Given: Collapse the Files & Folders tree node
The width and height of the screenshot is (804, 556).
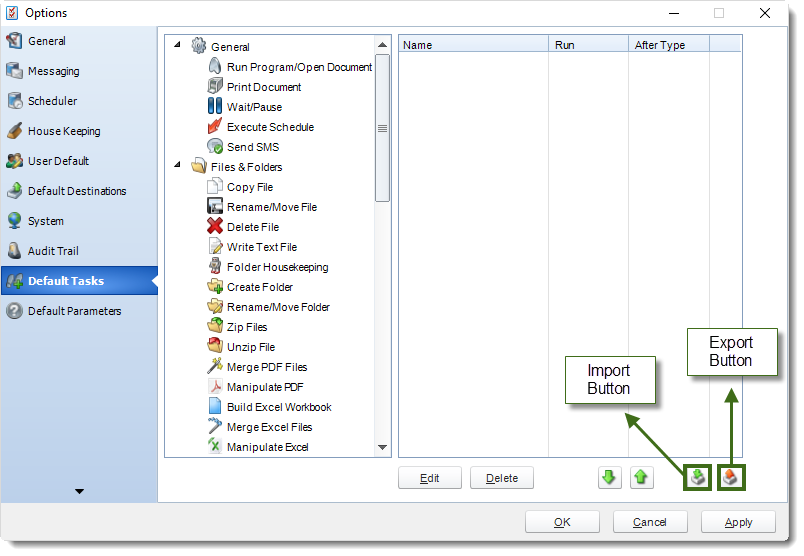Looking at the screenshot, I should pyautogui.click(x=177, y=165).
